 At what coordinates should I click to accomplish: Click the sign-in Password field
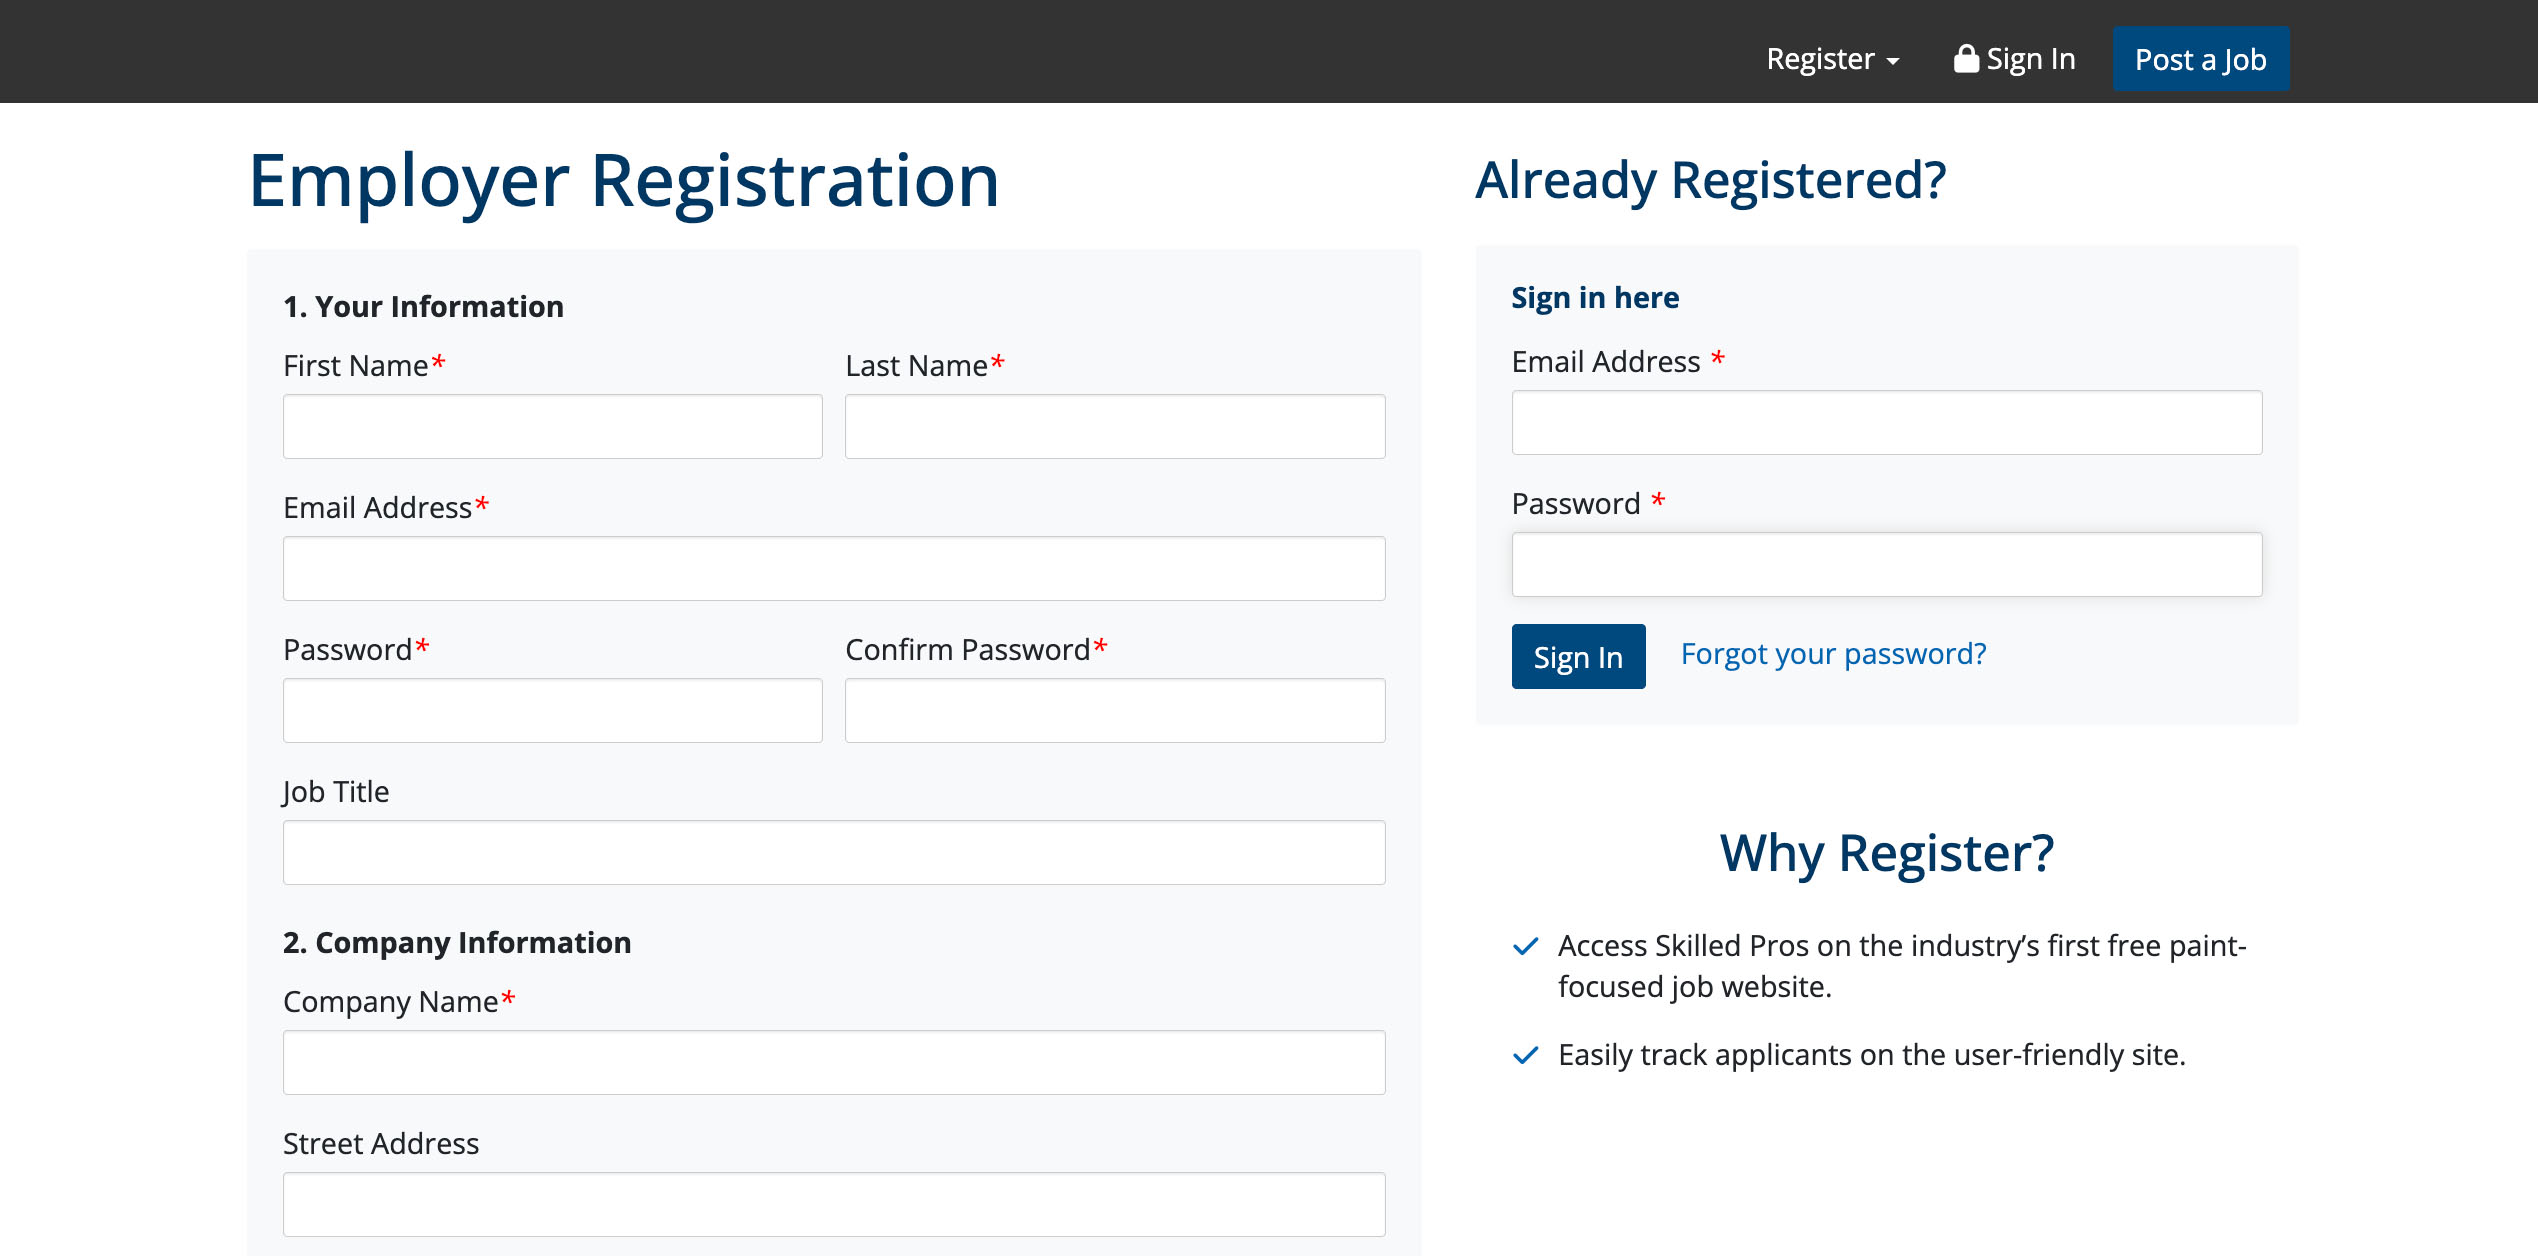1887,565
